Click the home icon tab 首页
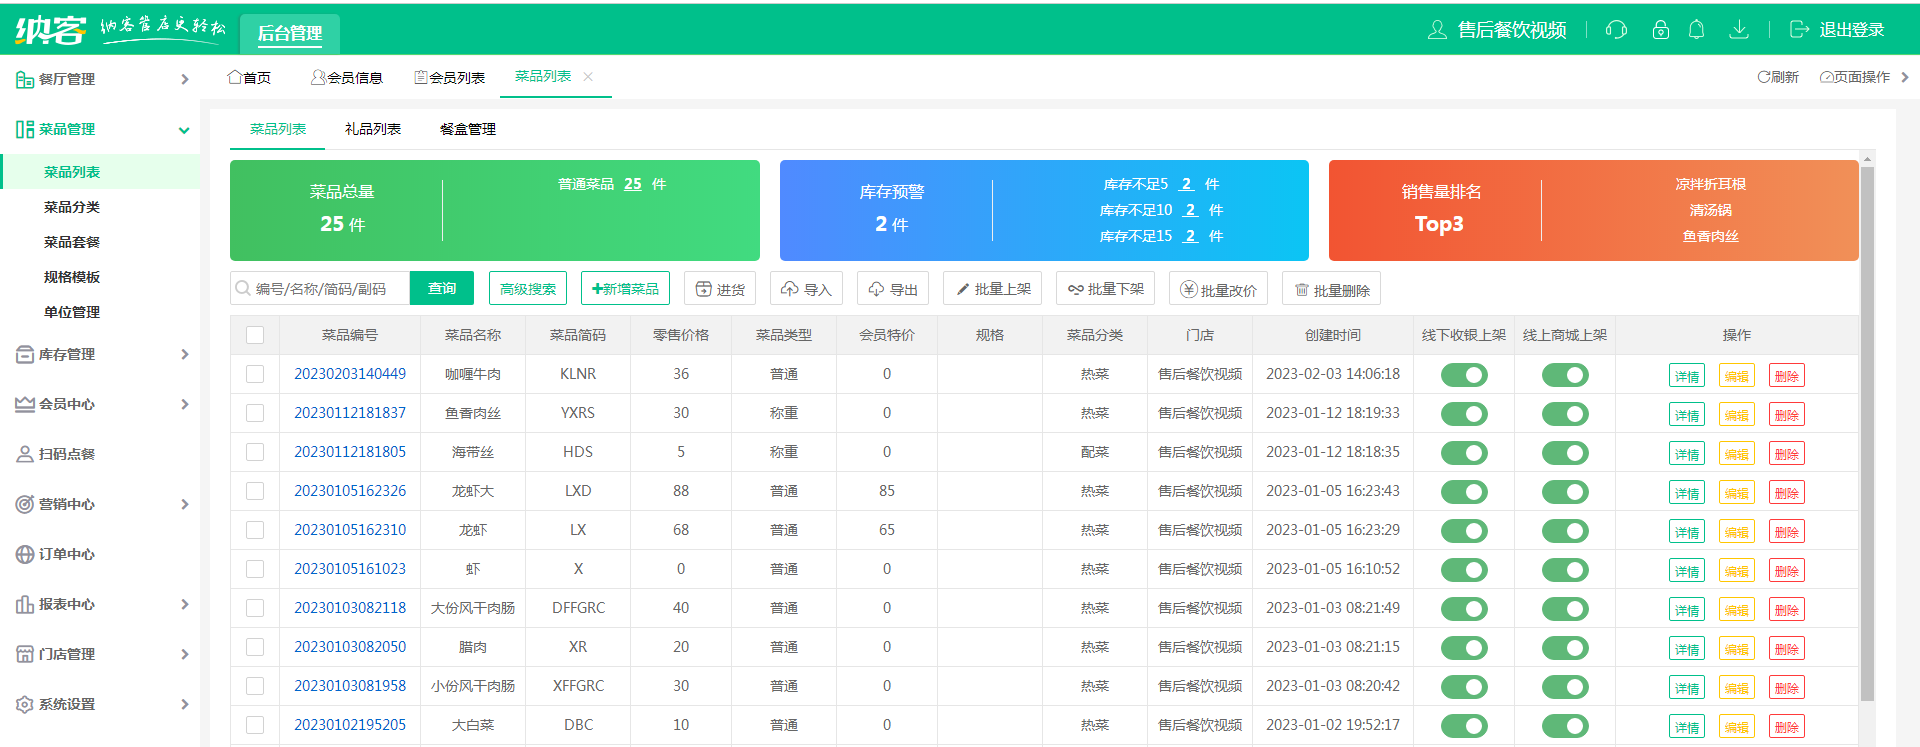 click(x=249, y=77)
